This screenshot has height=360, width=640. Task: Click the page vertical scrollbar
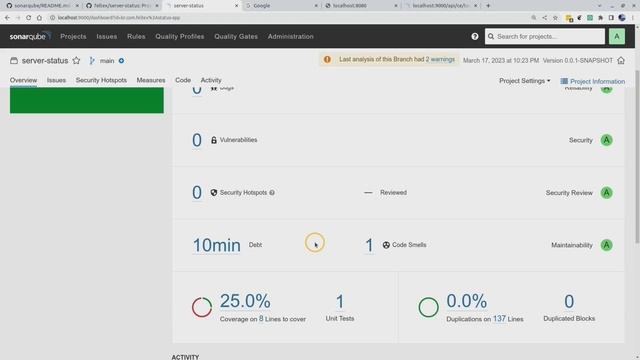point(637,157)
